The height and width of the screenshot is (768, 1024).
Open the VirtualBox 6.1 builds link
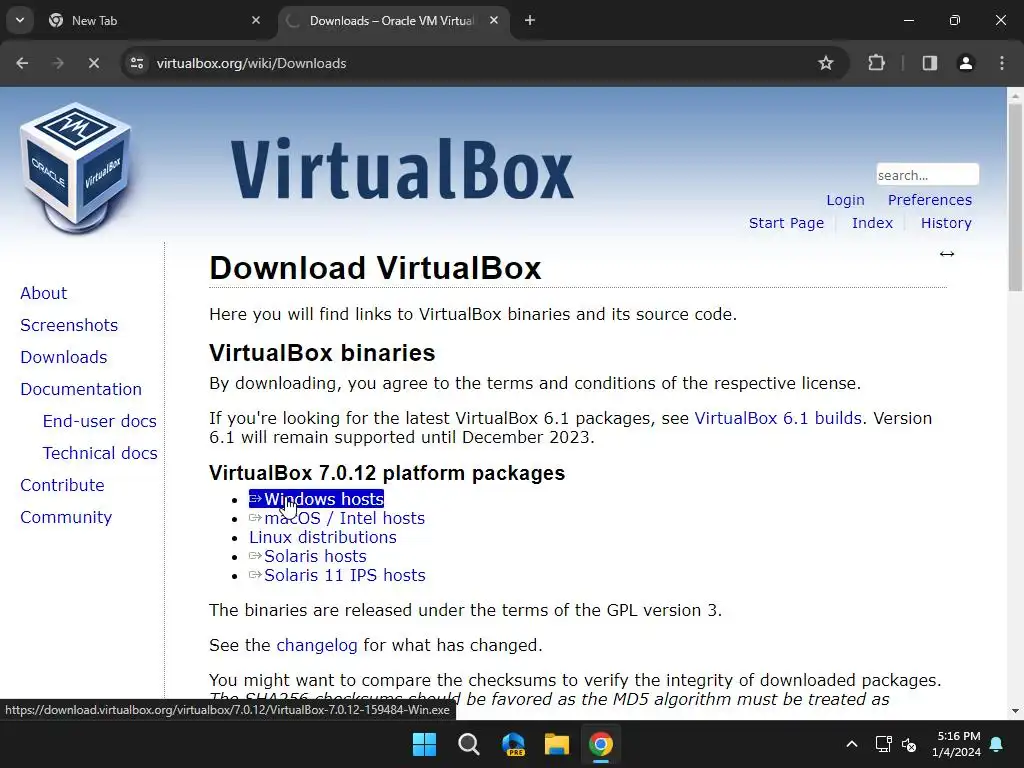point(778,418)
